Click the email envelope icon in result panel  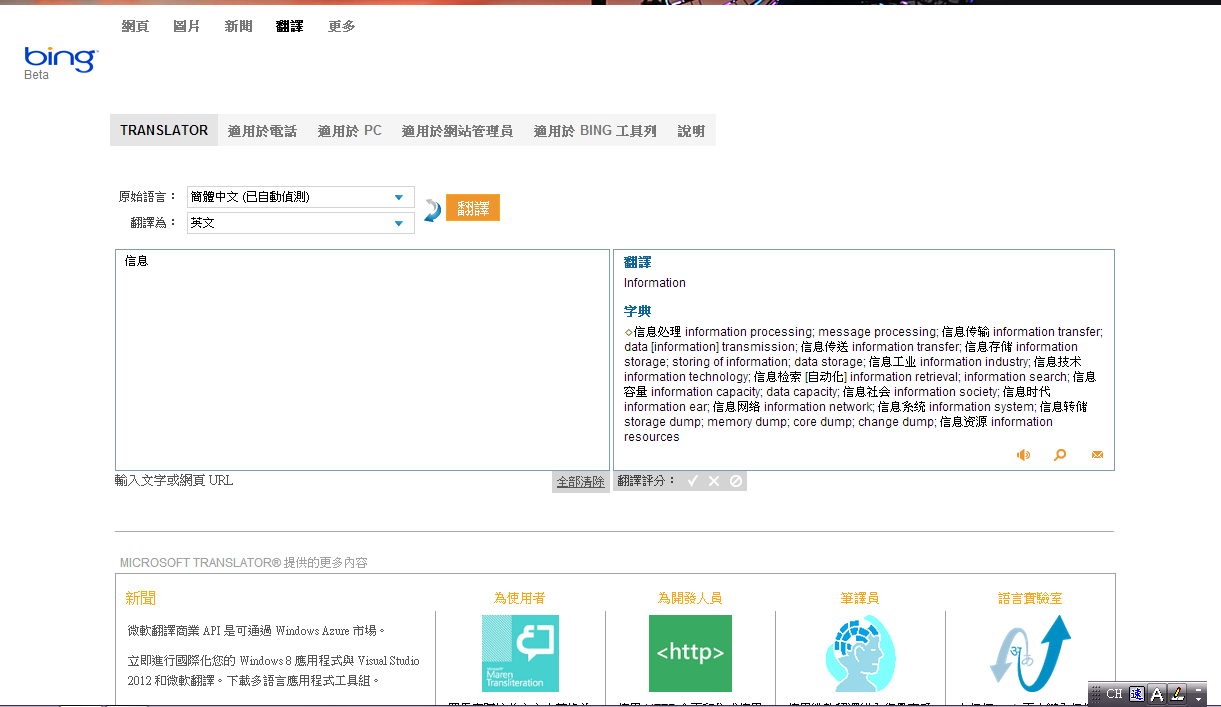pos(1097,455)
